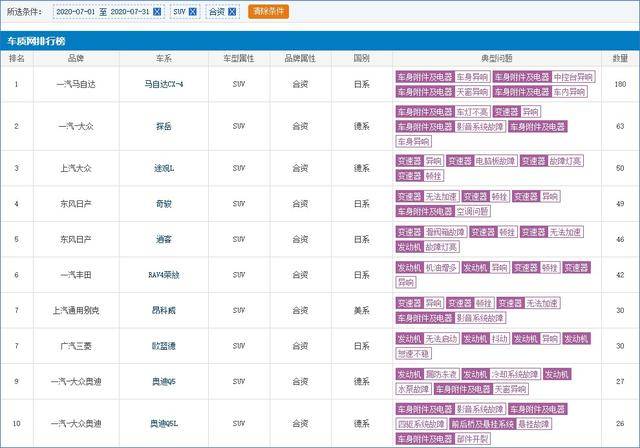Viewport: 640px width, 448px height.
Task: Click the 影音系统故障 tag in the 昂科威 row
Action: 480,318
